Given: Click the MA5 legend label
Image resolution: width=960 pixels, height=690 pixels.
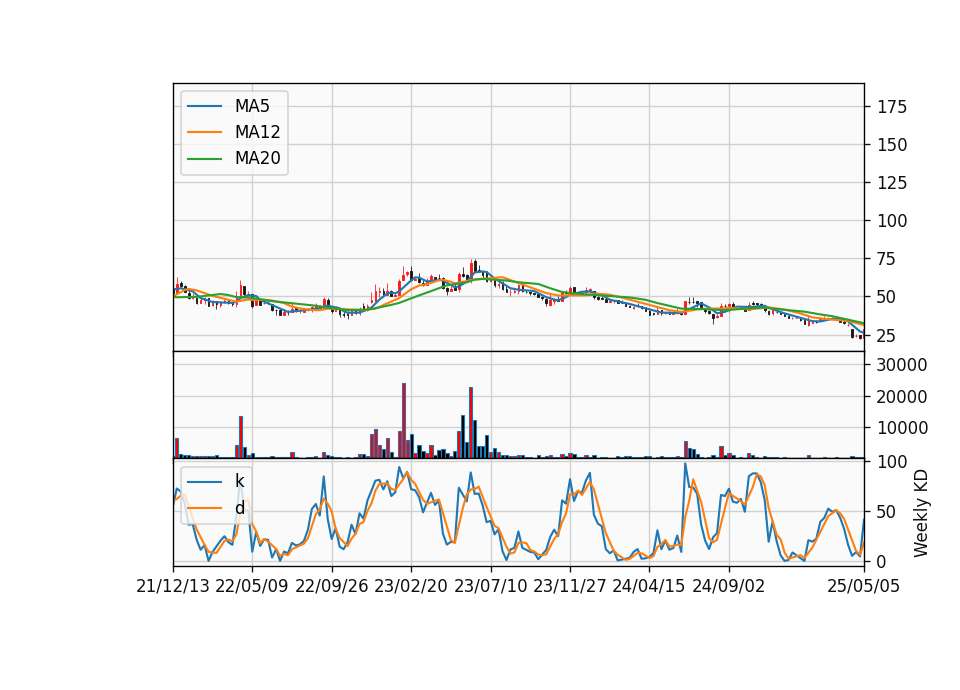Looking at the screenshot, I should (x=252, y=106).
